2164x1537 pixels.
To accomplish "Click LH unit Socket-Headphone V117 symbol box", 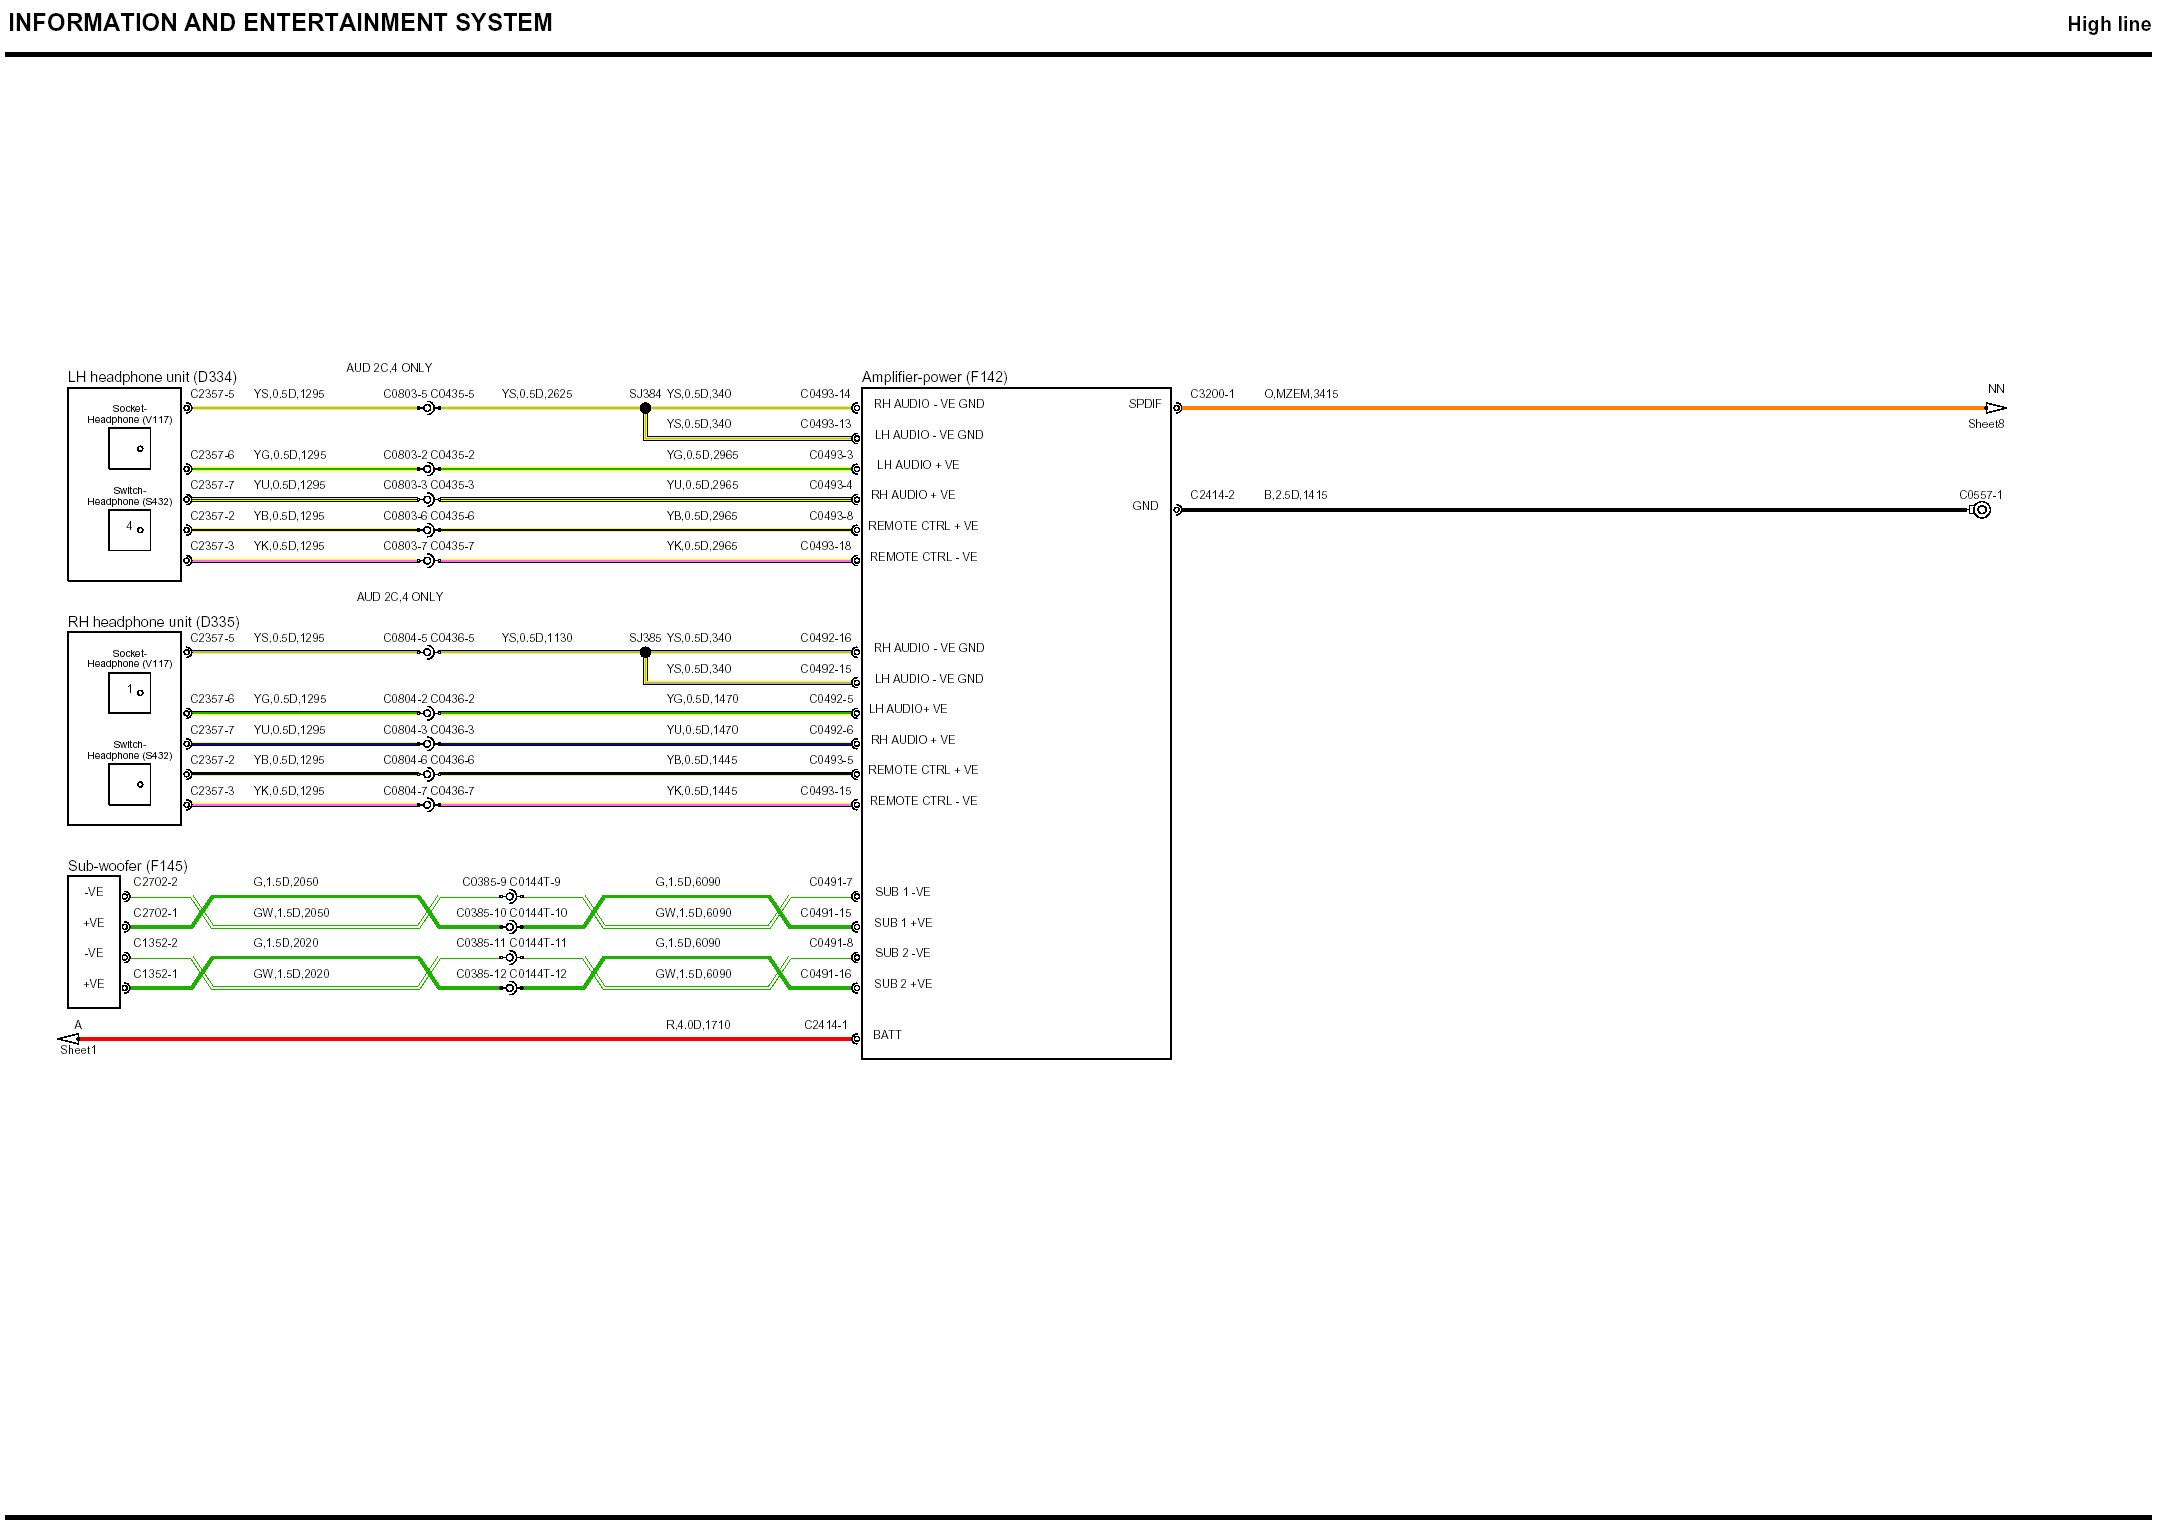I will (x=129, y=449).
